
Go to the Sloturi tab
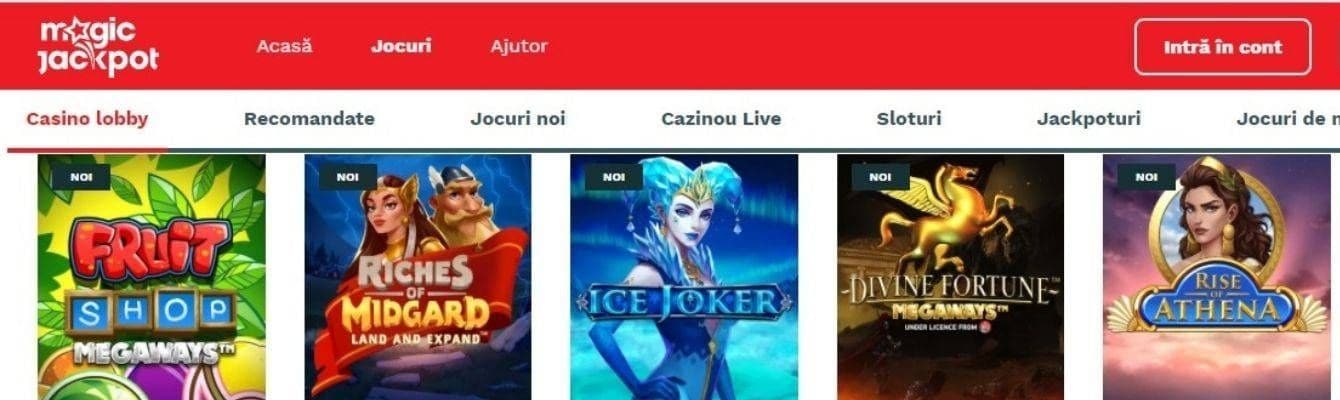pos(909,119)
